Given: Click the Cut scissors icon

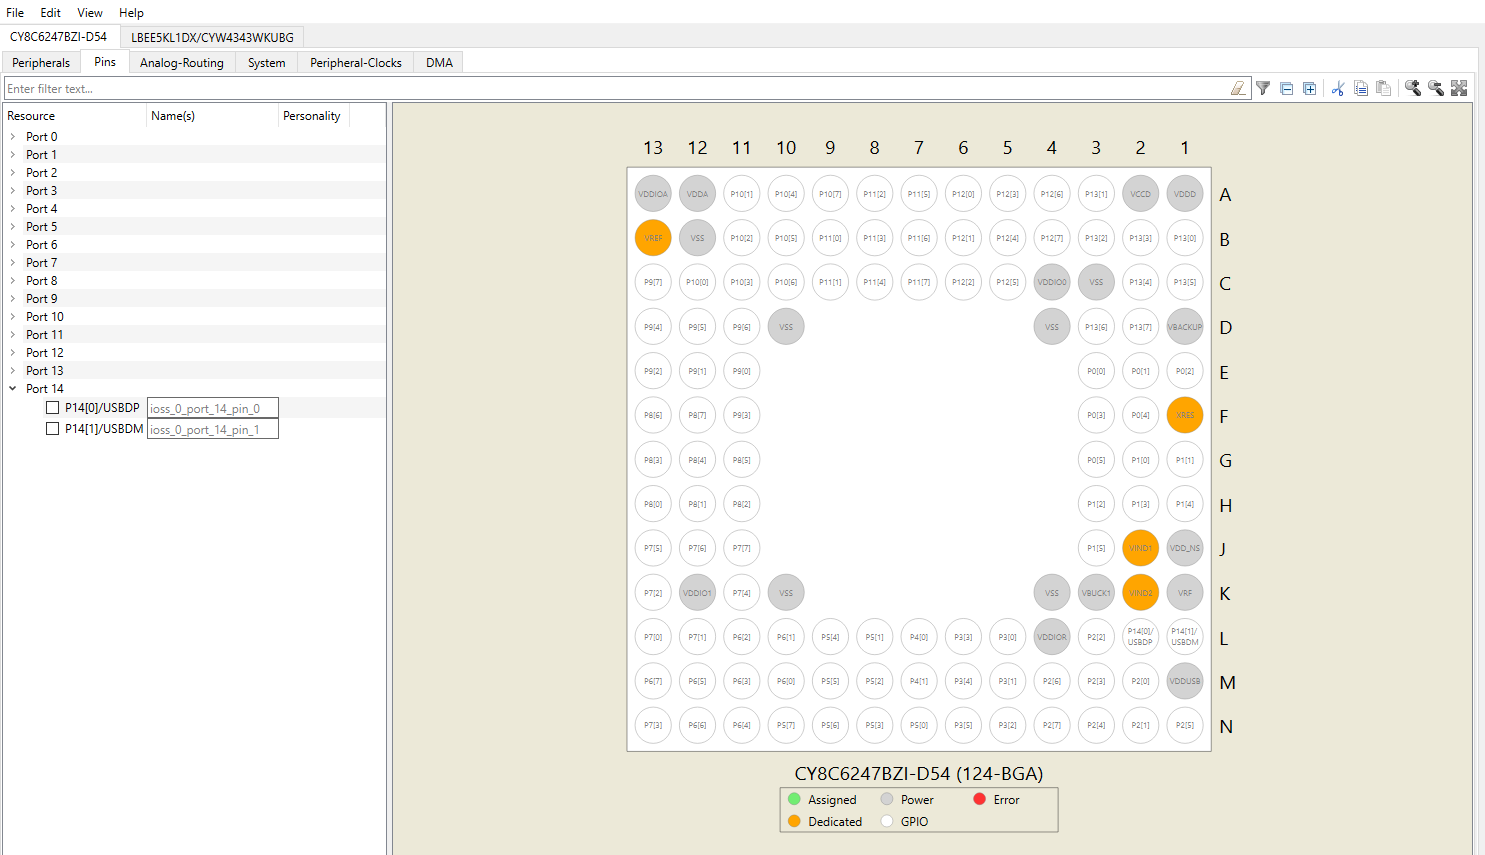Looking at the screenshot, I should (1338, 88).
